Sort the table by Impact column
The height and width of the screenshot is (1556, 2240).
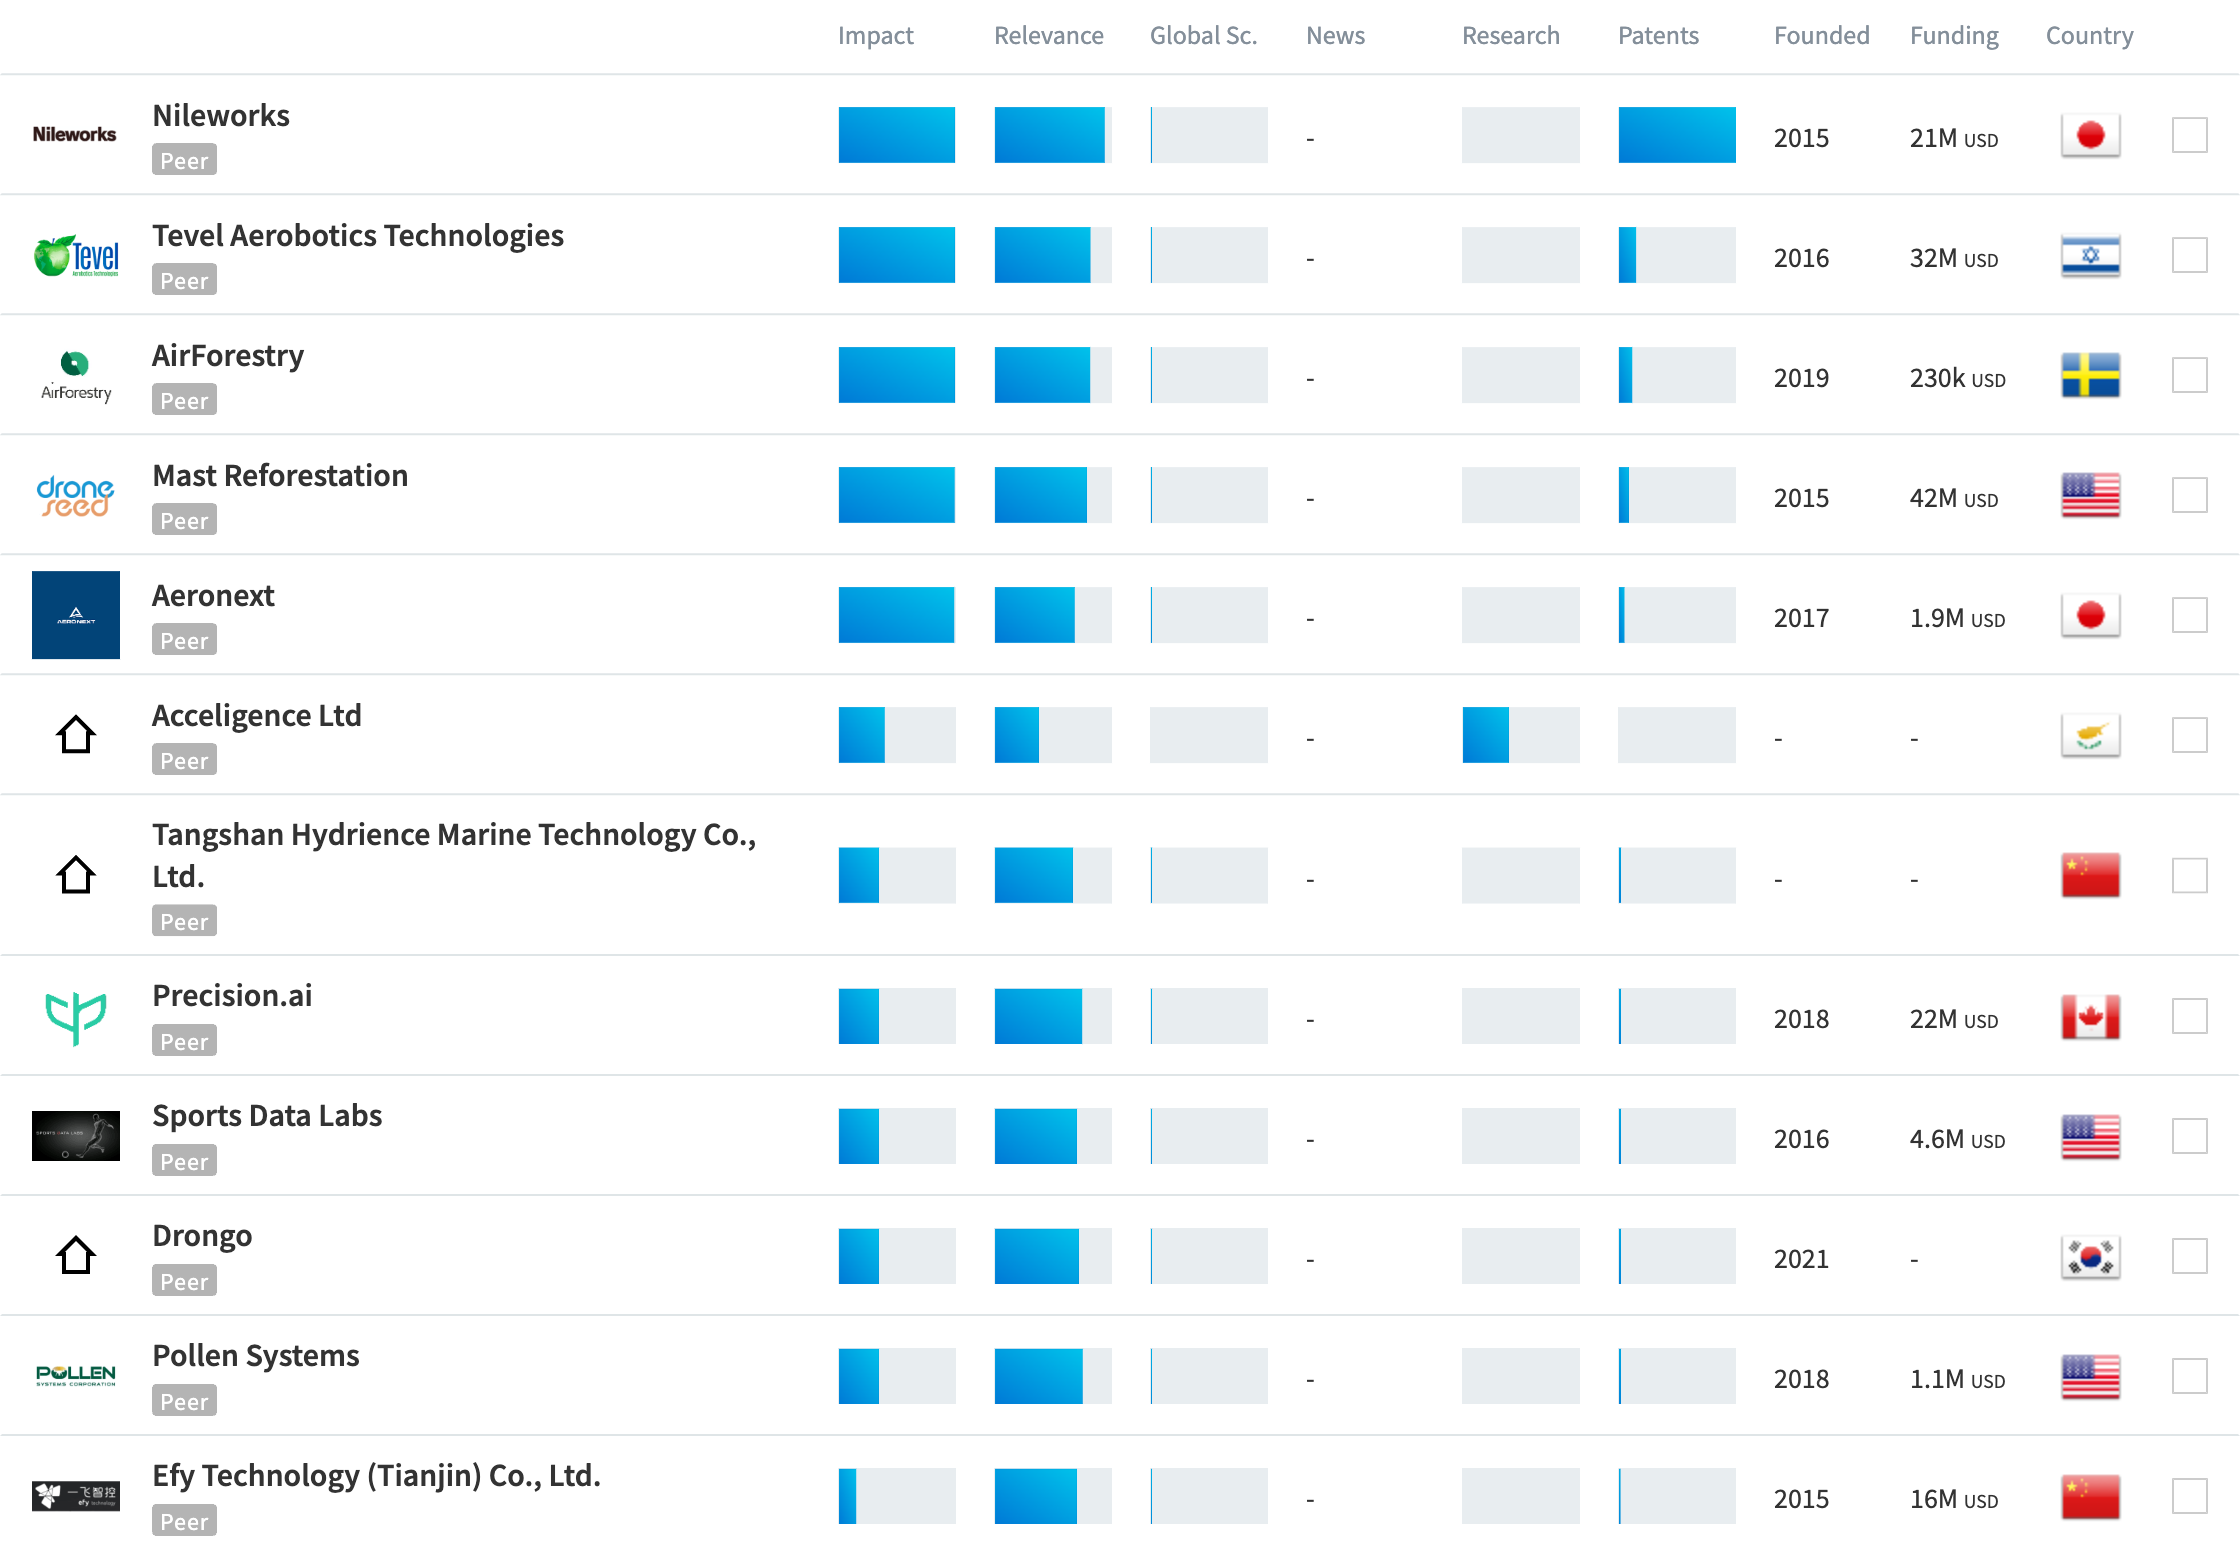(x=875, y=36)
